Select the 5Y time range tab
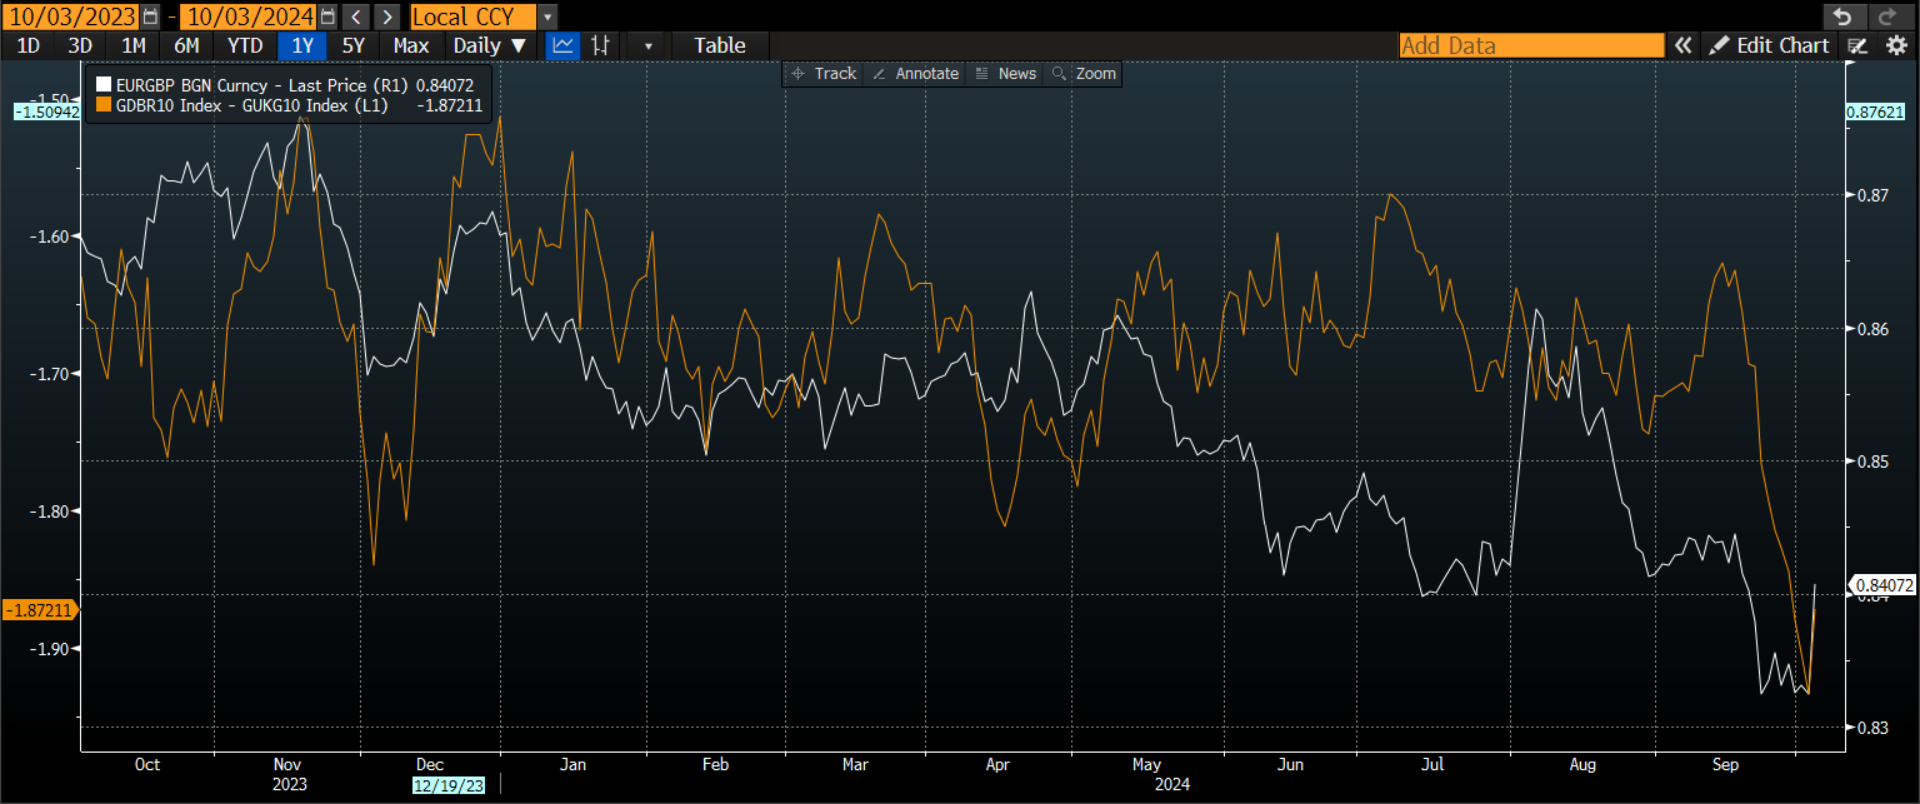The height and width of the screenshot is (804, 1920). click(x=353, y=45)
